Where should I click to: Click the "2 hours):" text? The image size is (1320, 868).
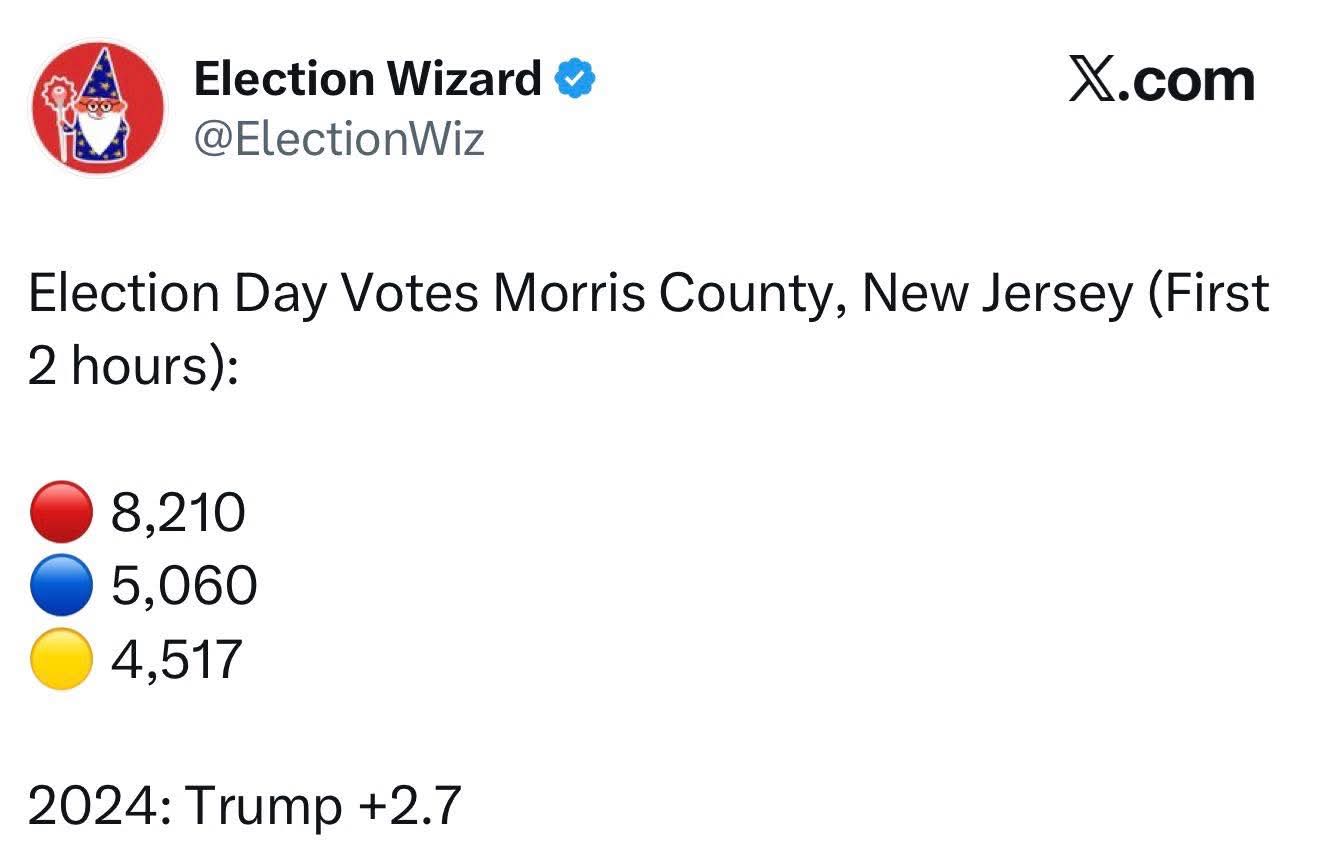tap(134, 367)
